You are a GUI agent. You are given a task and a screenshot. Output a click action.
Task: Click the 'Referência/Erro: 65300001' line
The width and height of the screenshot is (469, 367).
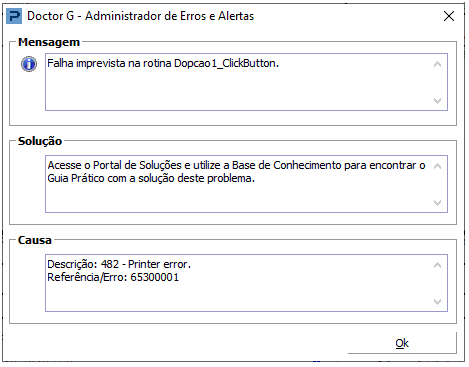113,277
